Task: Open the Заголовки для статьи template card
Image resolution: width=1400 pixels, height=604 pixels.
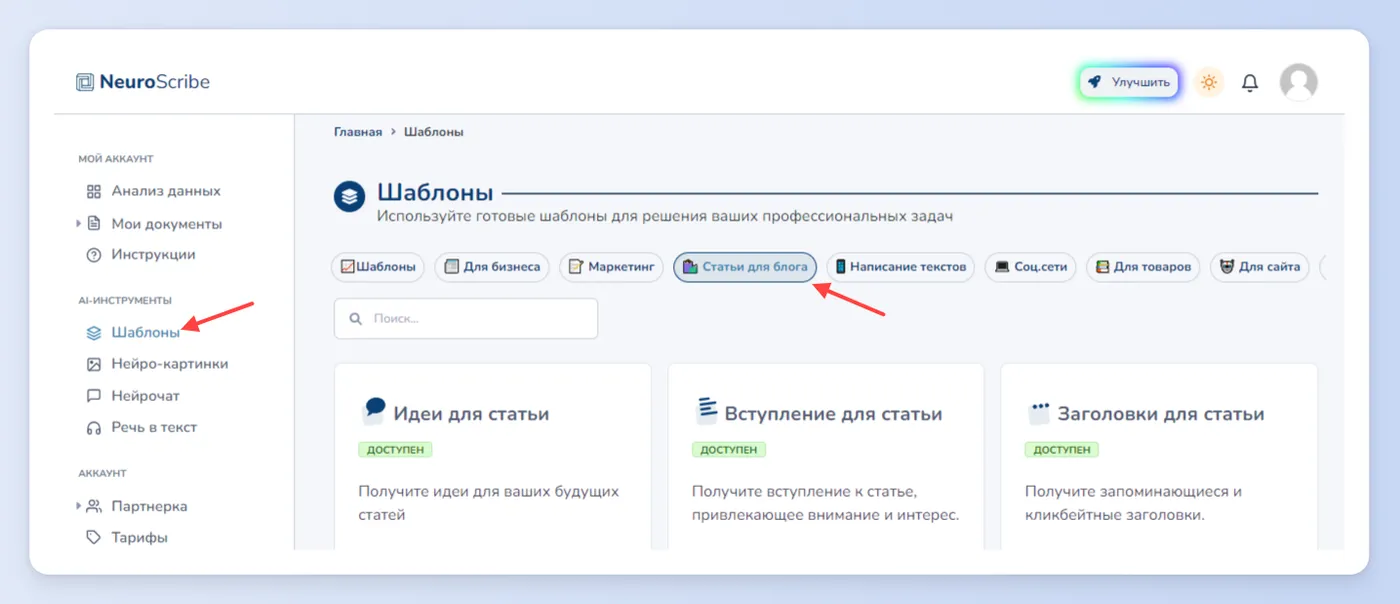Action: pos(1159,457)
